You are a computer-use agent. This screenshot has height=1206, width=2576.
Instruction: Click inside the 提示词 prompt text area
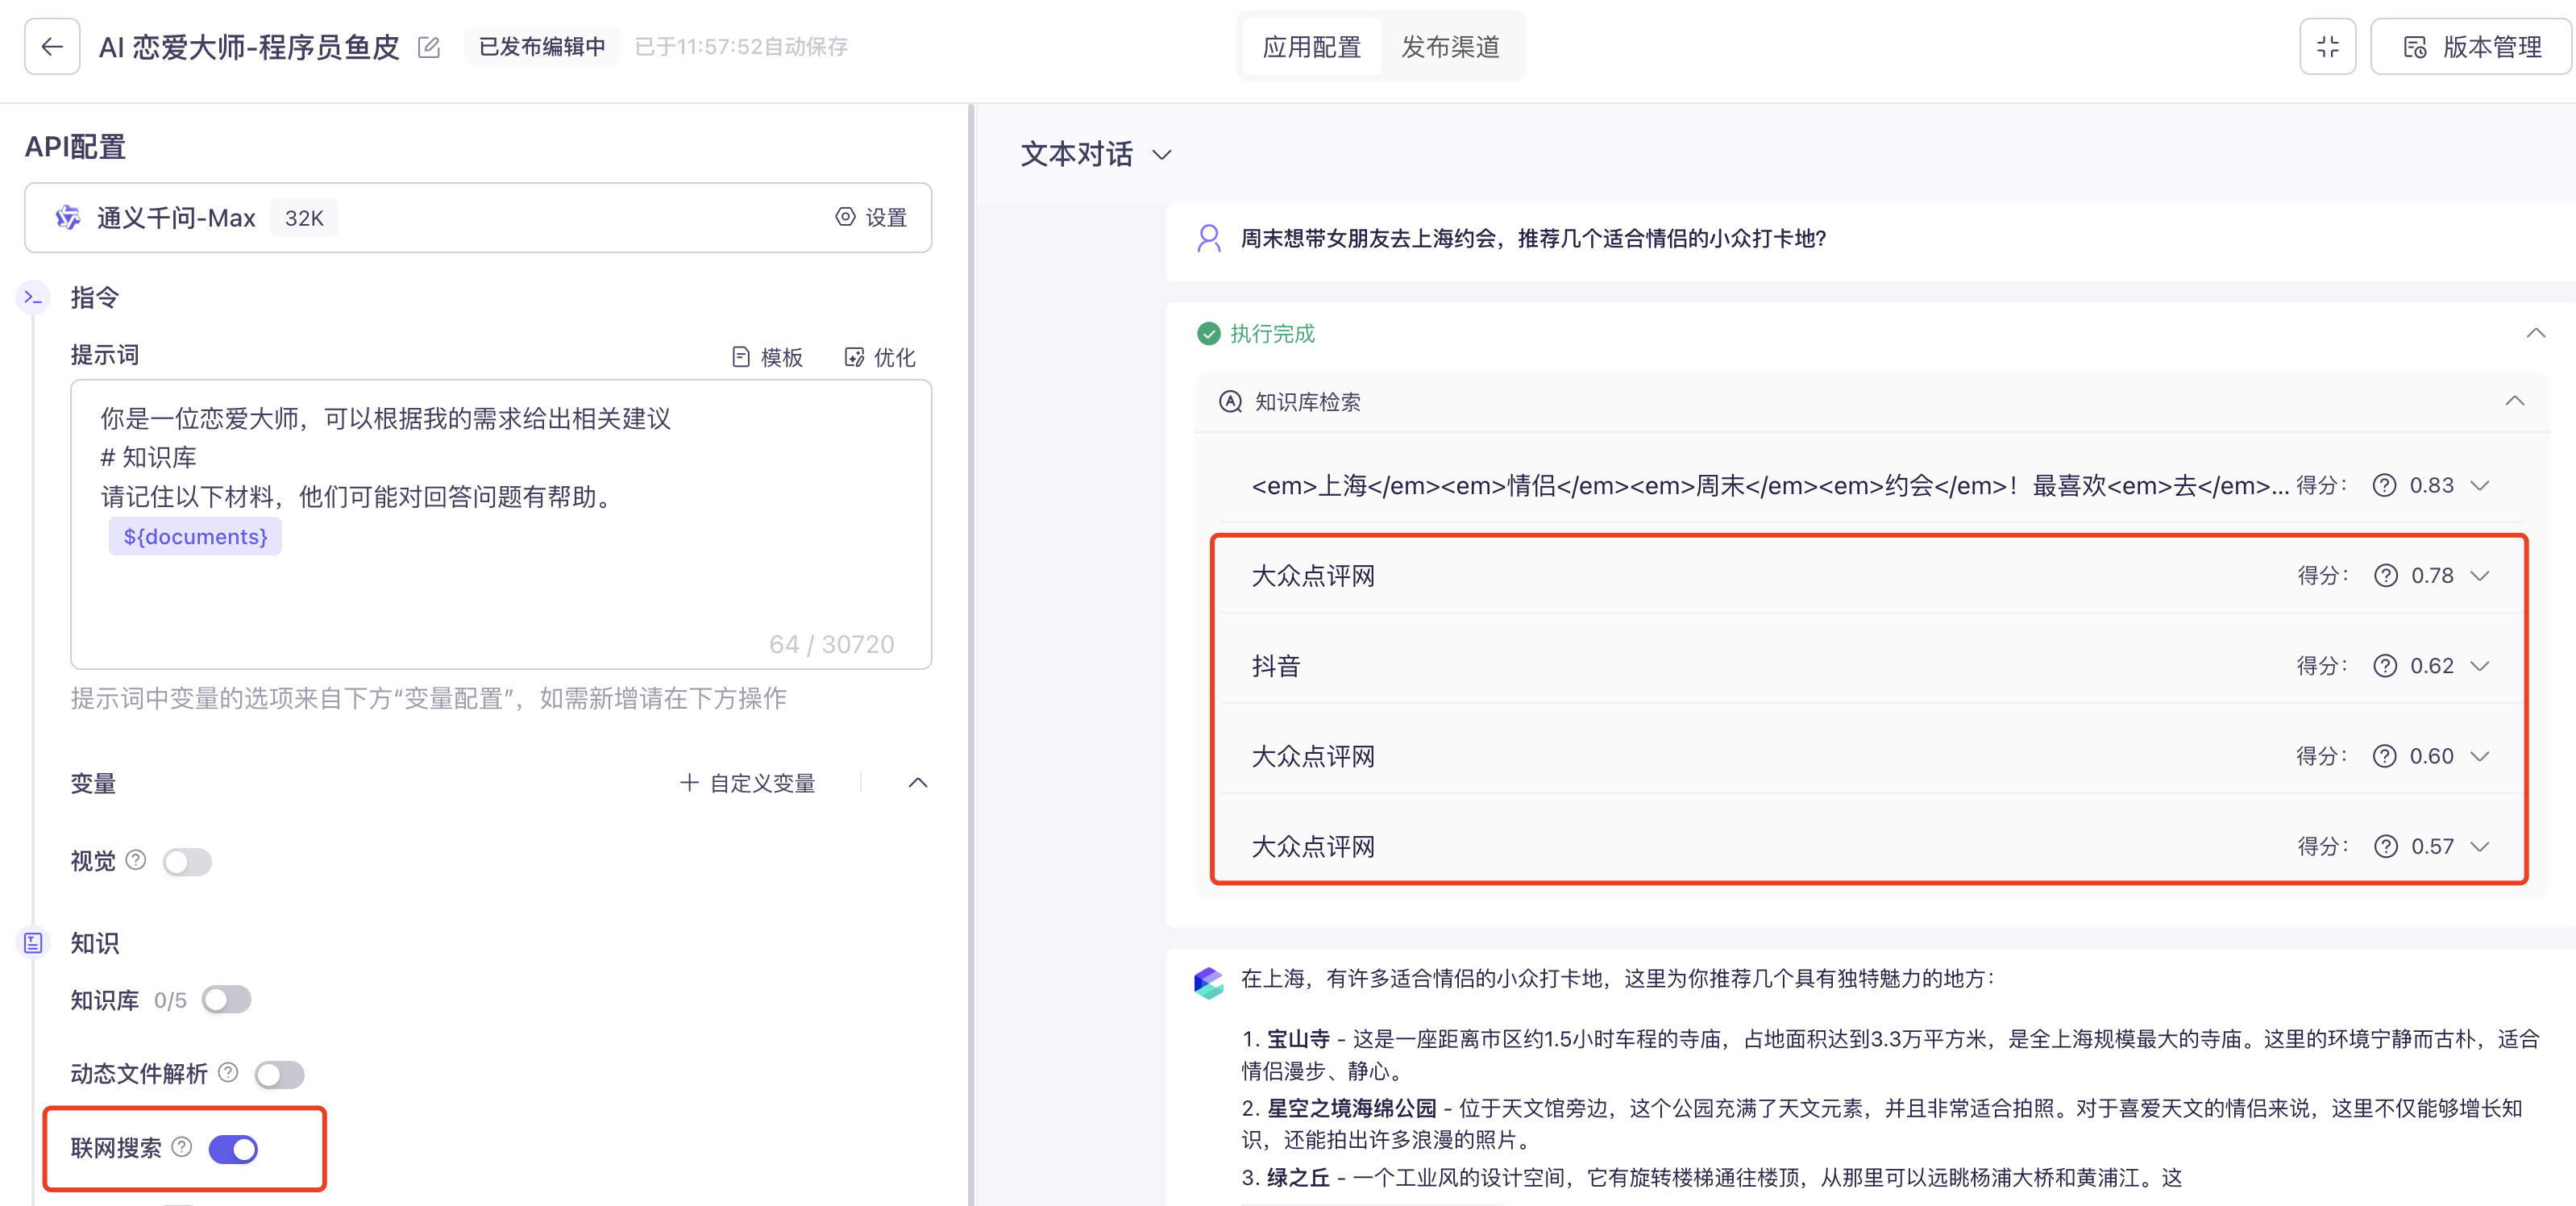click(500, 590)
